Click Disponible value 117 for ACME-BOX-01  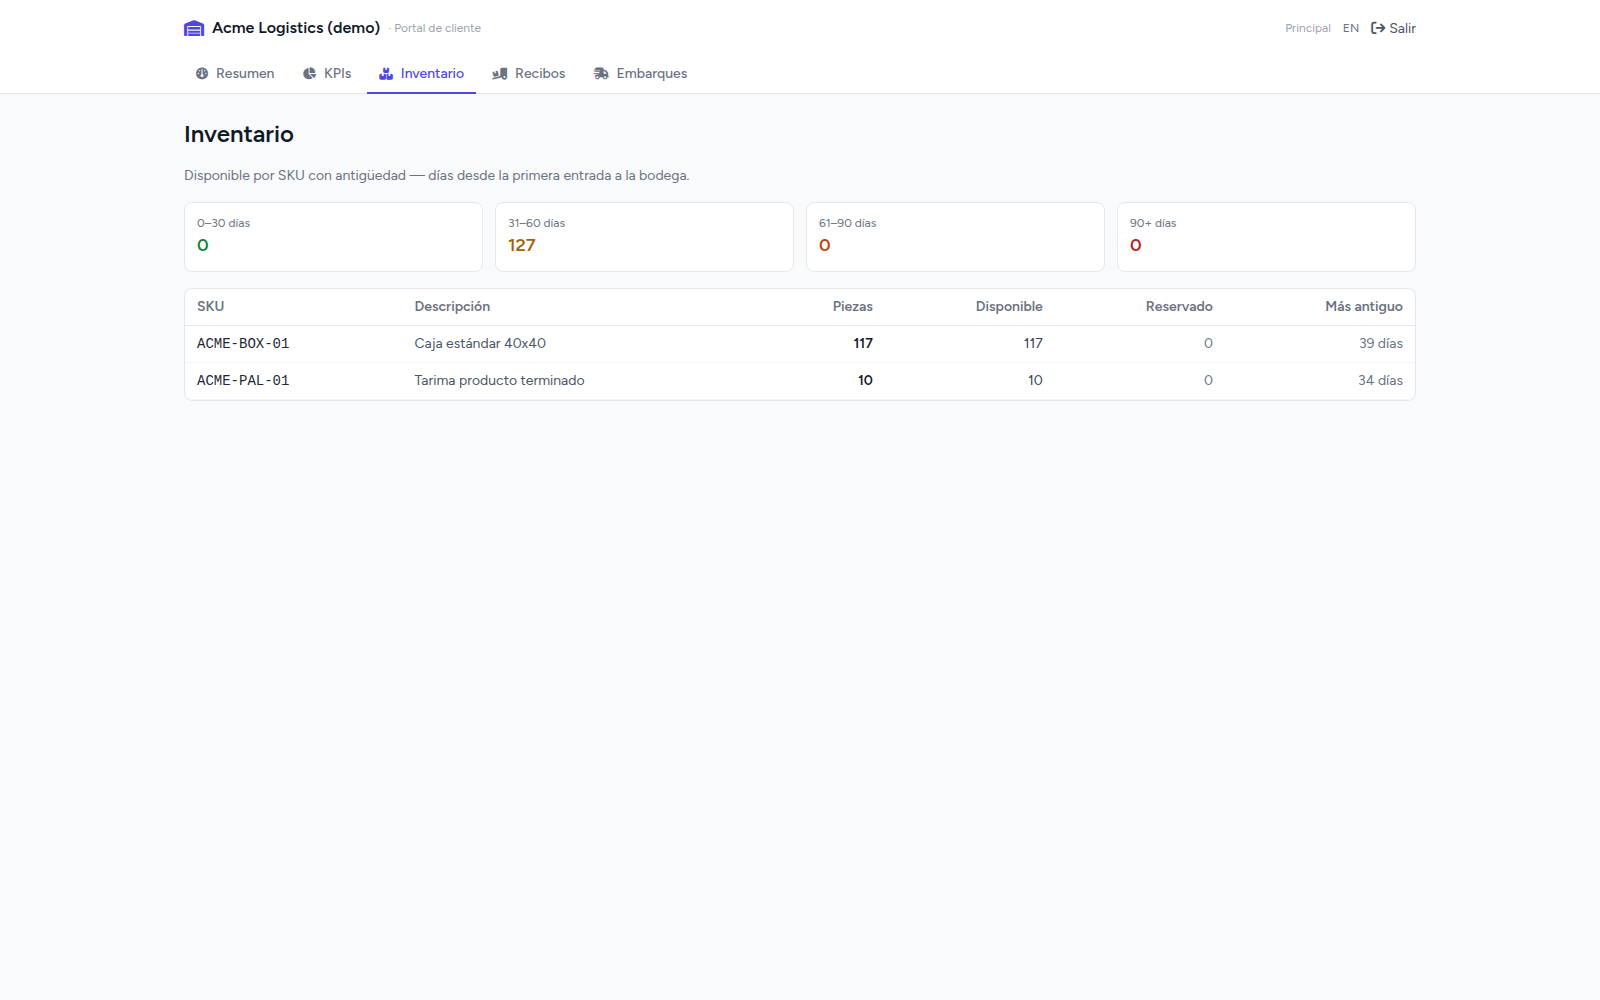tap(1033, 344)
